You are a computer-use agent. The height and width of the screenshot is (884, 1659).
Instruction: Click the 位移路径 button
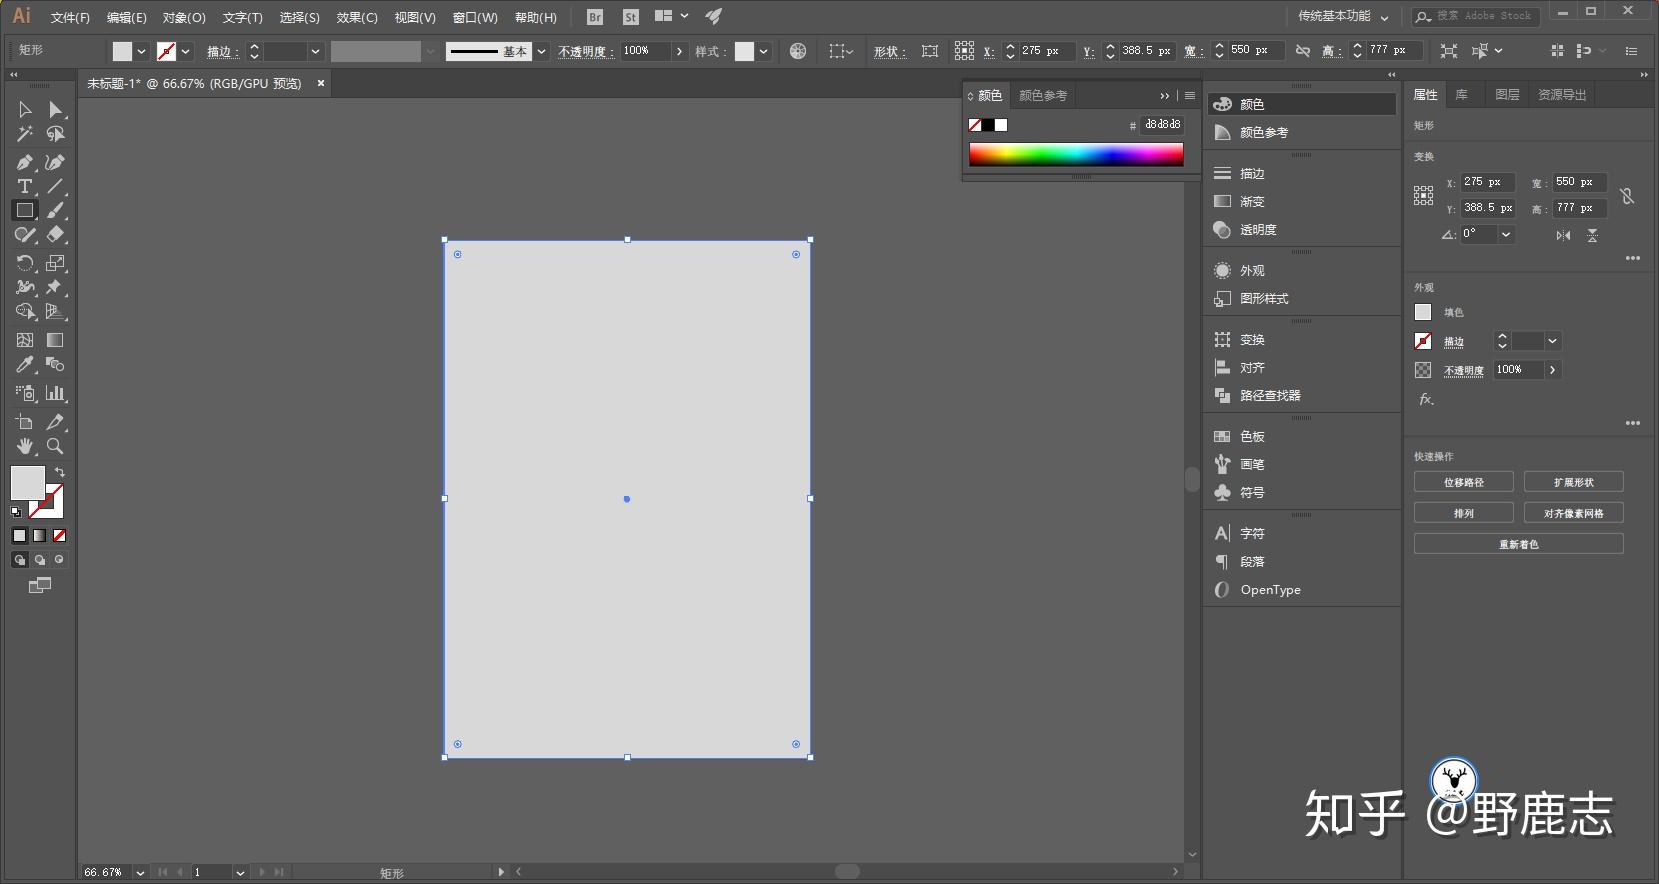[x=1463, y=483]
